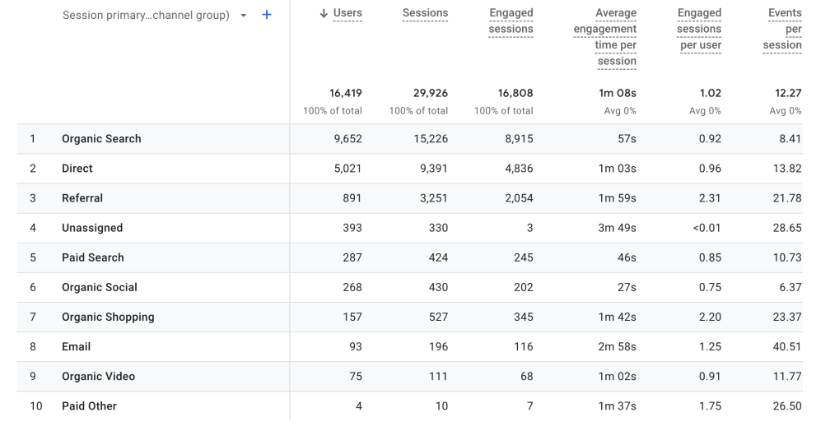Sort by the Sessions column header
The height and width of the screenshot is (424, 823).
point(425,13)
